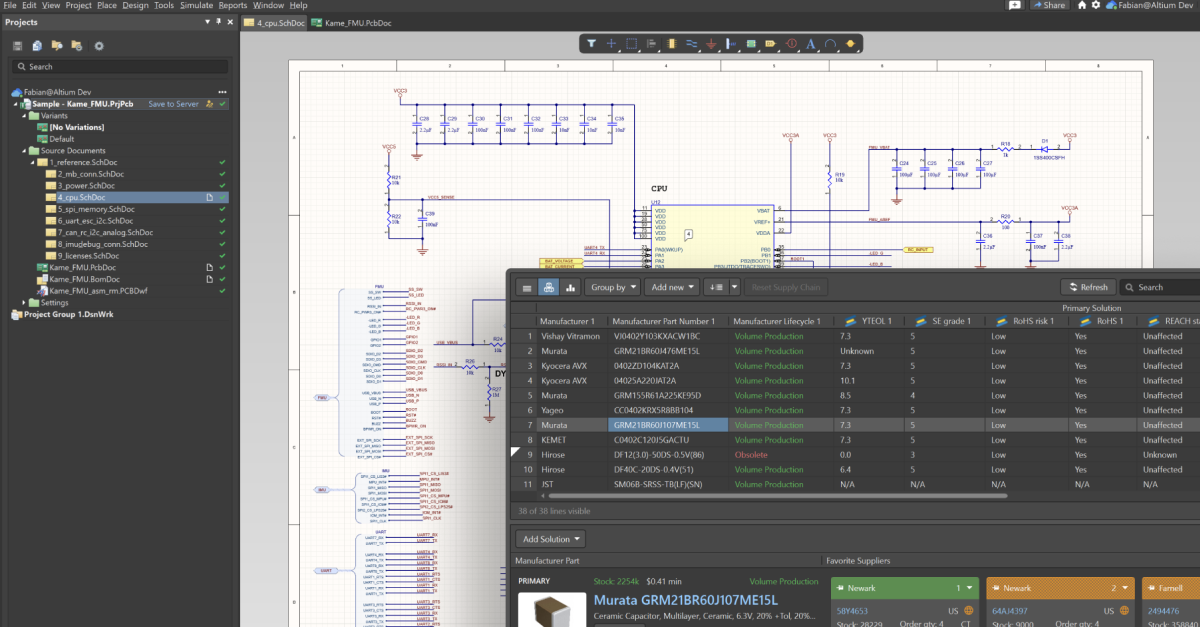Place a GND power port
The height and width of the screenshot is (627, 1200).
[x=710, y=43]
